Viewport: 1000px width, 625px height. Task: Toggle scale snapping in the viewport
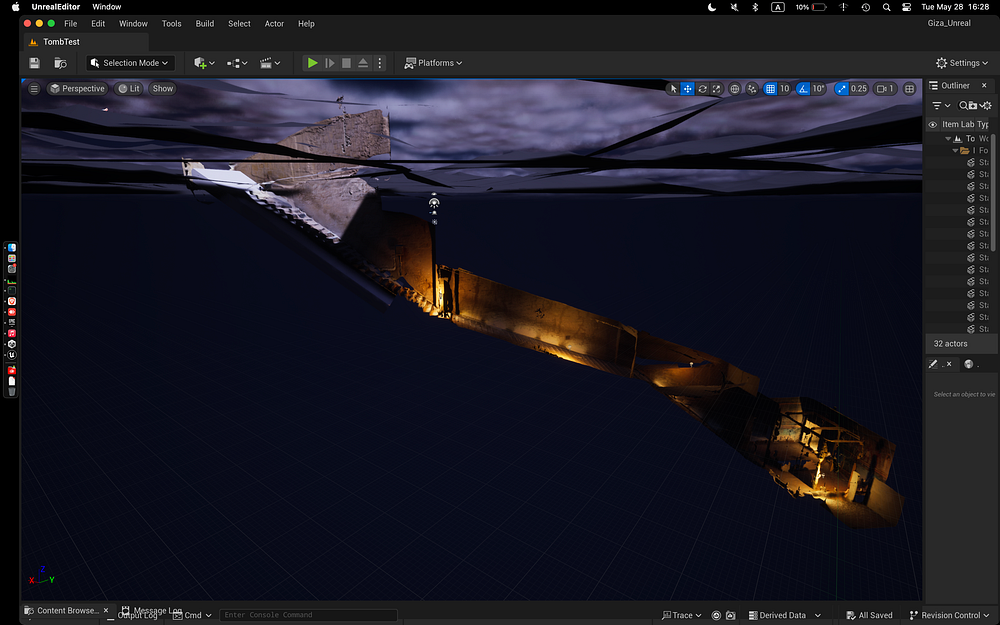pyautogui.click(x=841, y=89)
